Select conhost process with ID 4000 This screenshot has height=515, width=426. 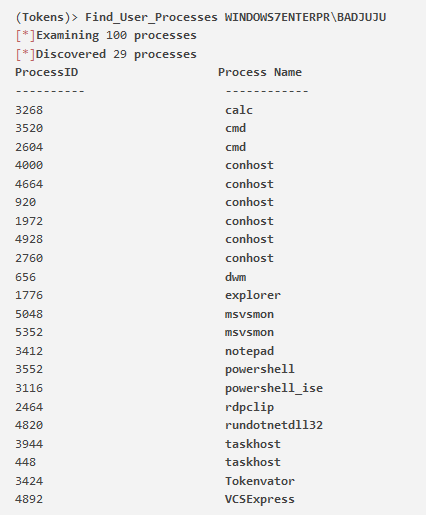point(249,165)
